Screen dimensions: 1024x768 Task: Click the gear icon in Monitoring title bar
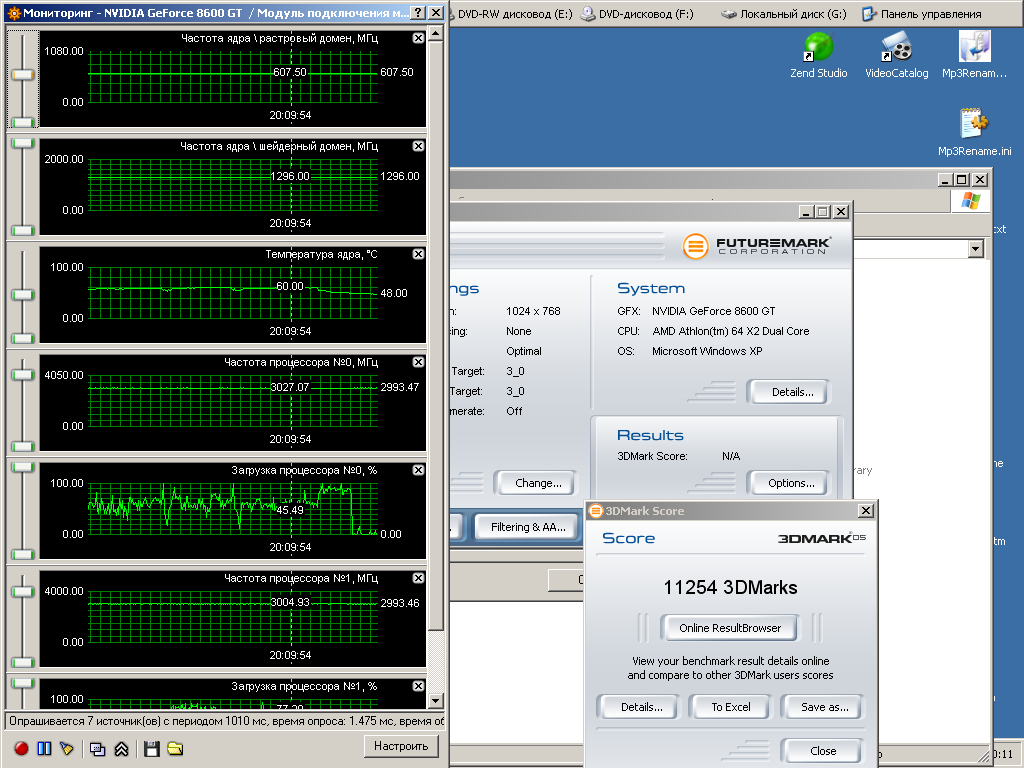point(14,12)
